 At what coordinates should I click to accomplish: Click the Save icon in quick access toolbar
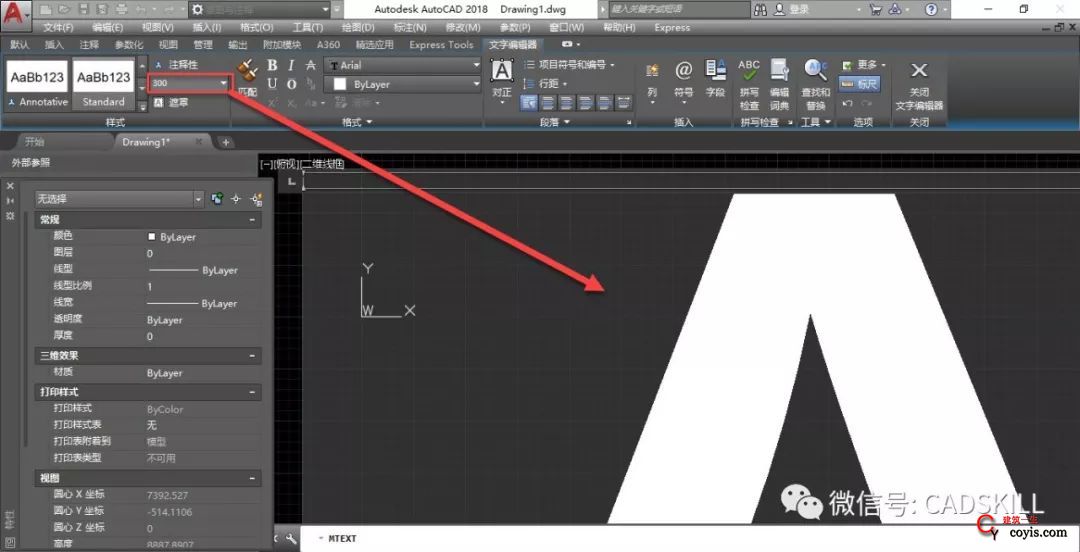[x=83, y=10]
